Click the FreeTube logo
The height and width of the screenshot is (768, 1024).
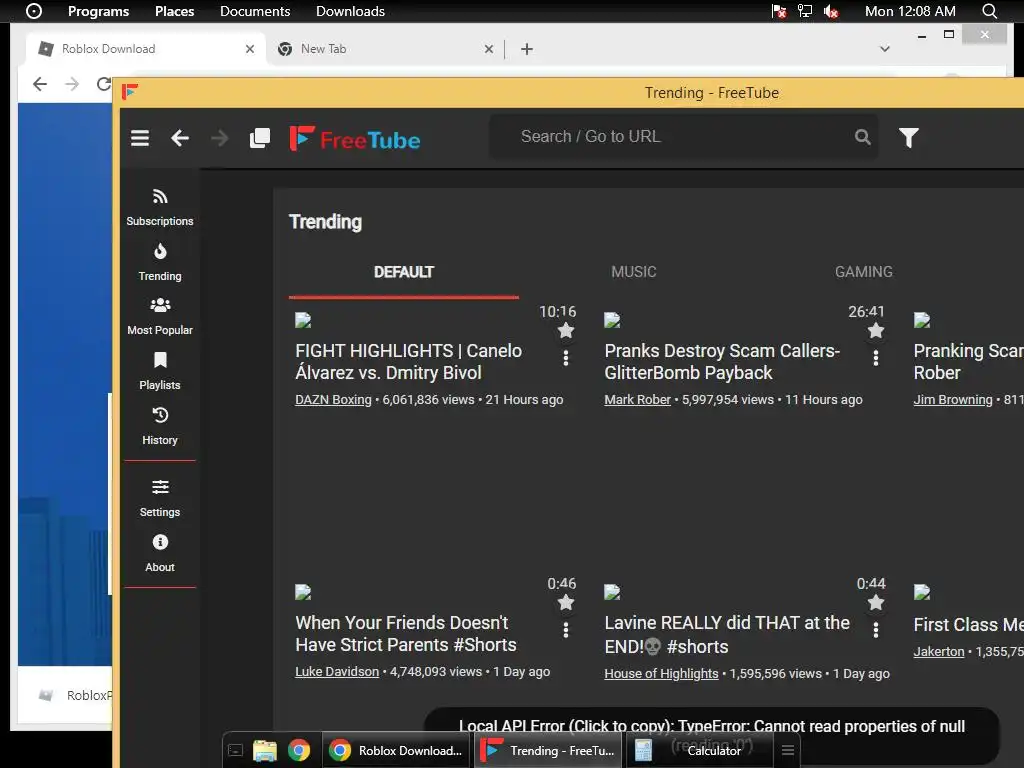(x=355, y=138)
